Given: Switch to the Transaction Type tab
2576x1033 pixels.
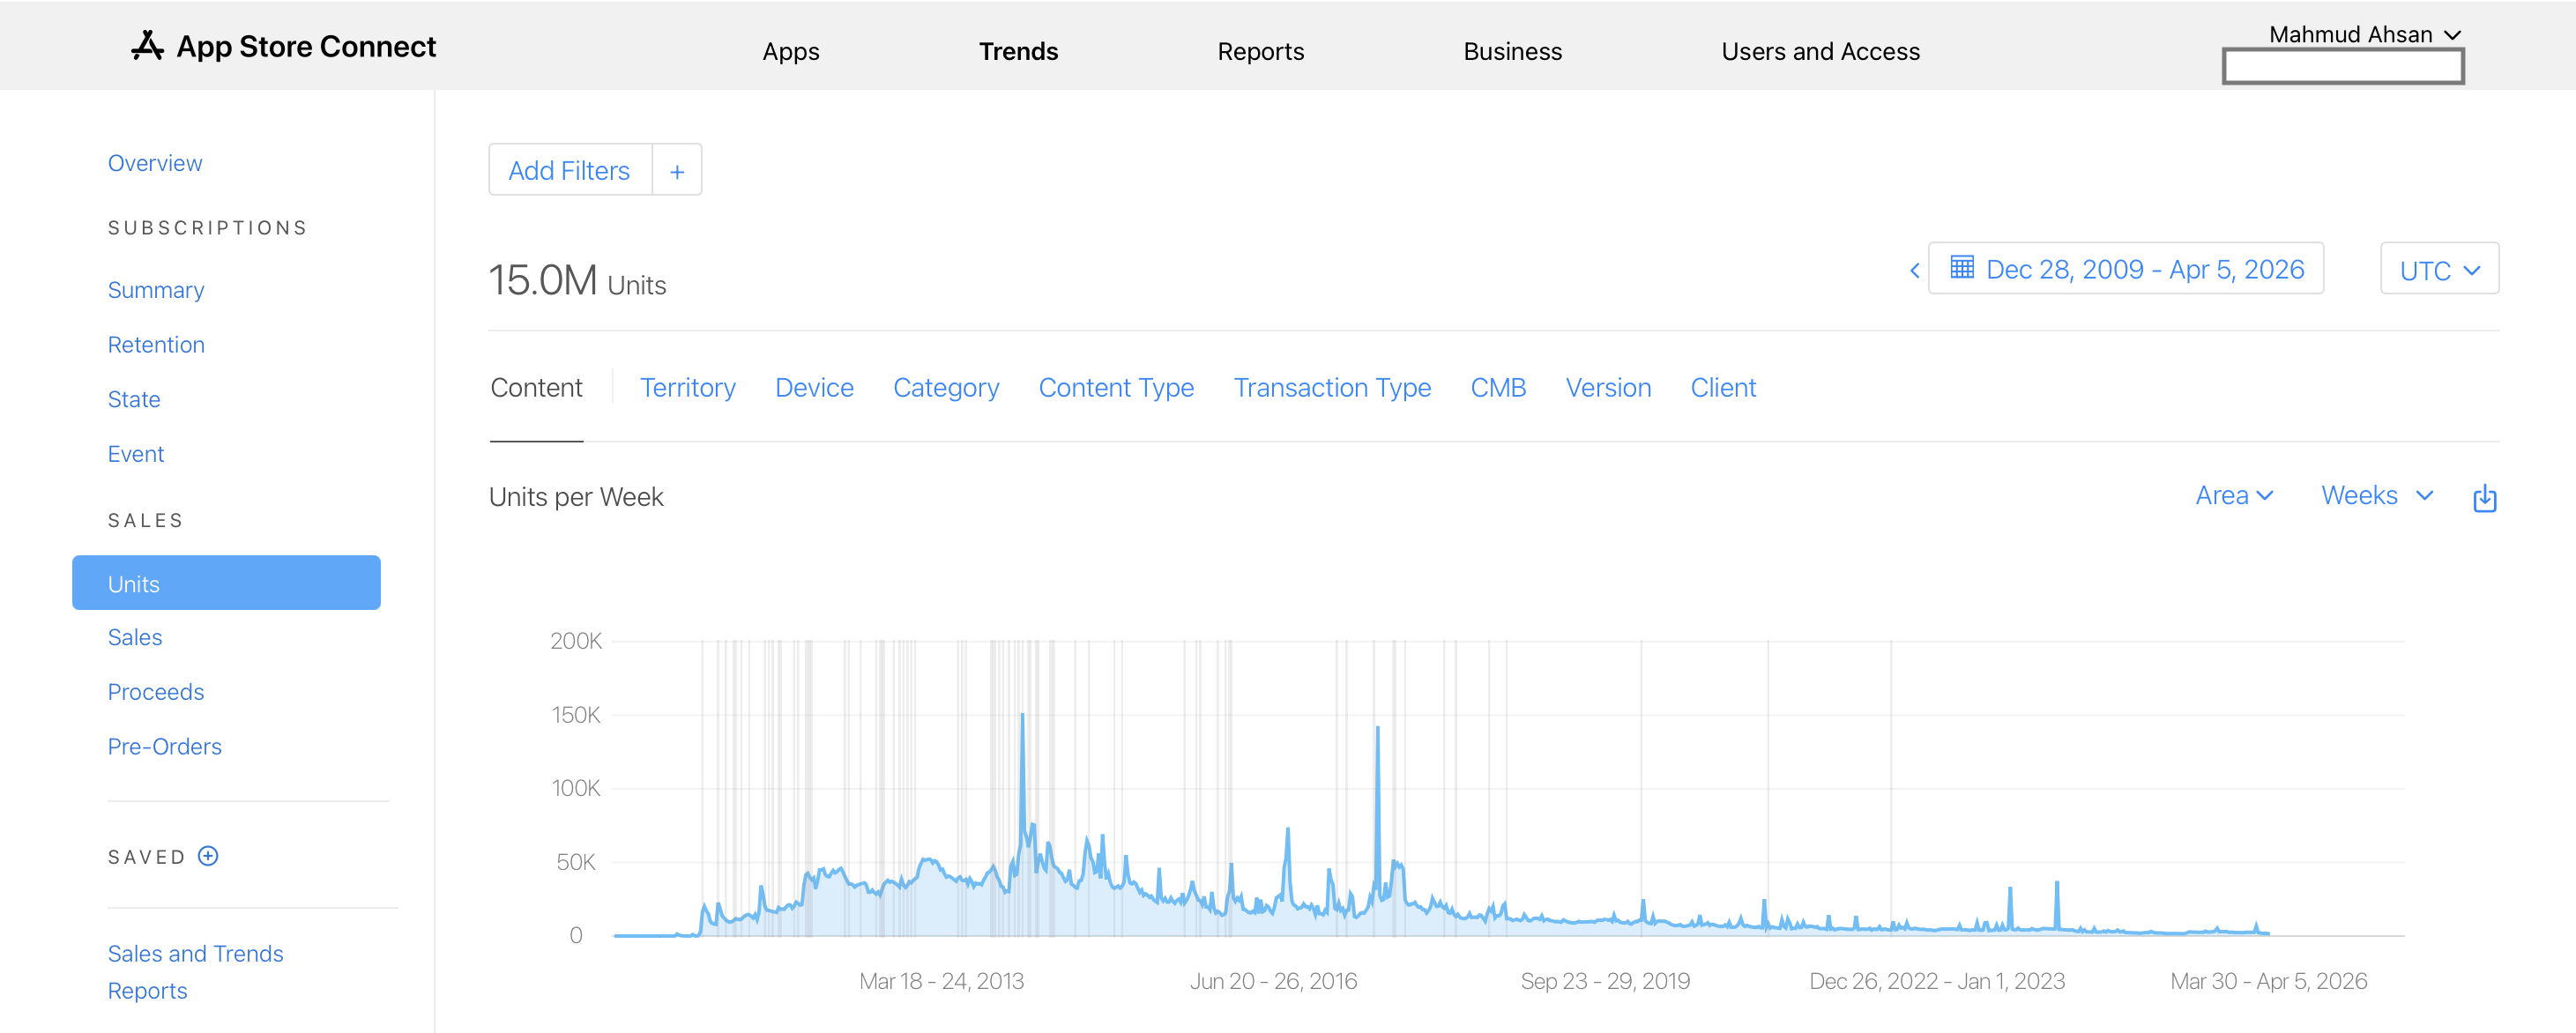Looking at the screenshot, I should click(x=1333, y=388).
